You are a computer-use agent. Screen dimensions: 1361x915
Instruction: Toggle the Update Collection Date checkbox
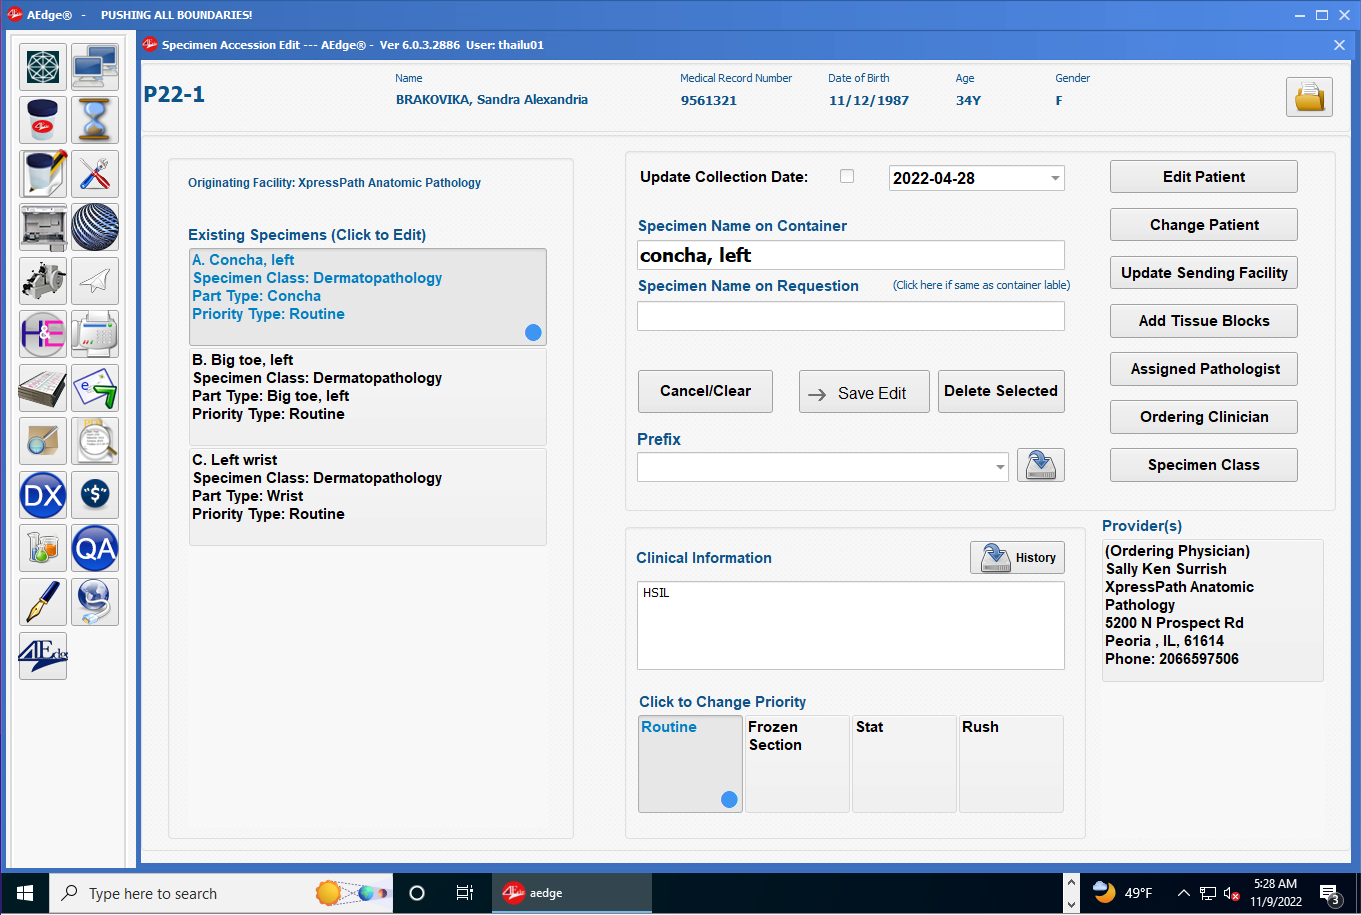[x=847, y=176]
